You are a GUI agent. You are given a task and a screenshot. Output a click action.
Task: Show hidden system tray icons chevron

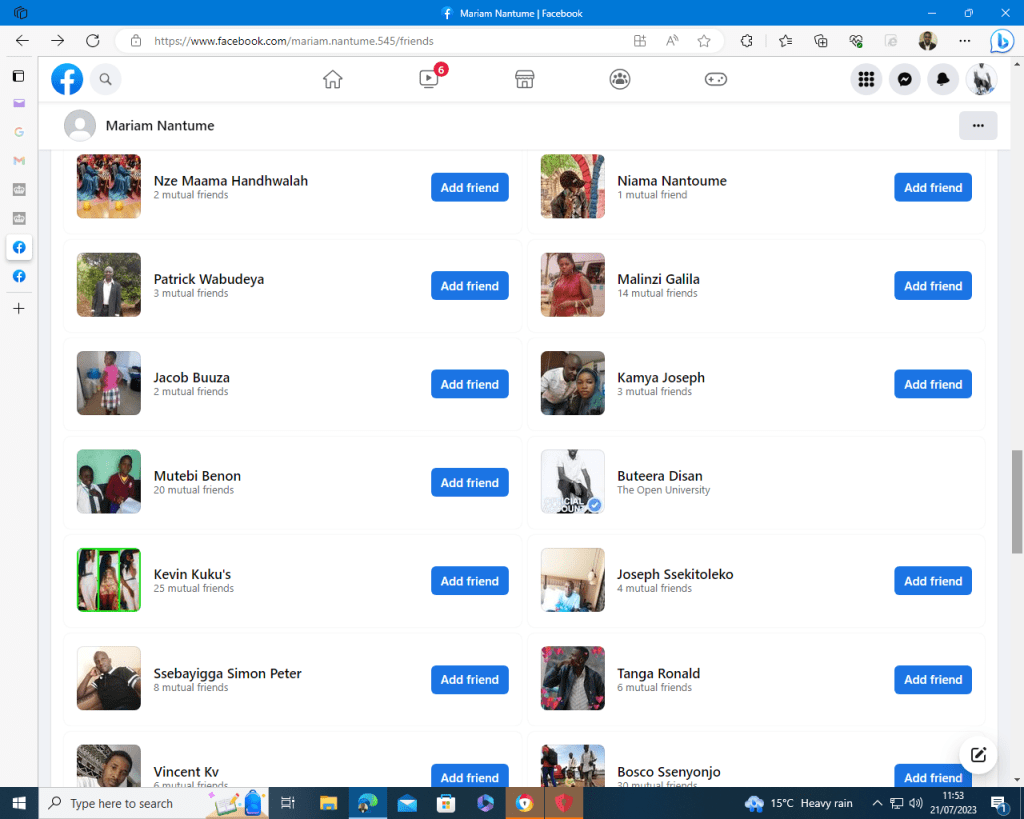[x=877, y=803]
